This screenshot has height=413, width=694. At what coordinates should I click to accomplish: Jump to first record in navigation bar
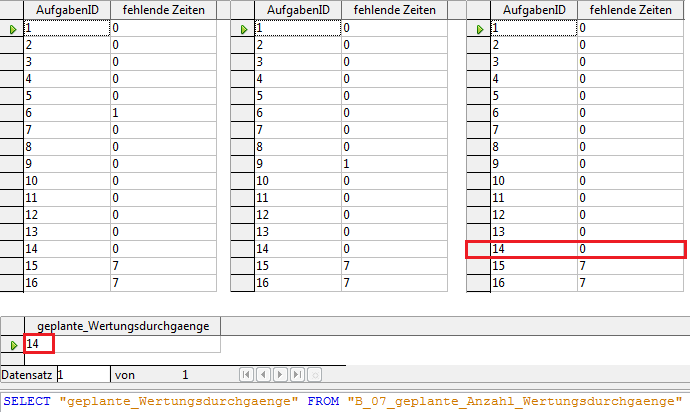tap(246, 374)
